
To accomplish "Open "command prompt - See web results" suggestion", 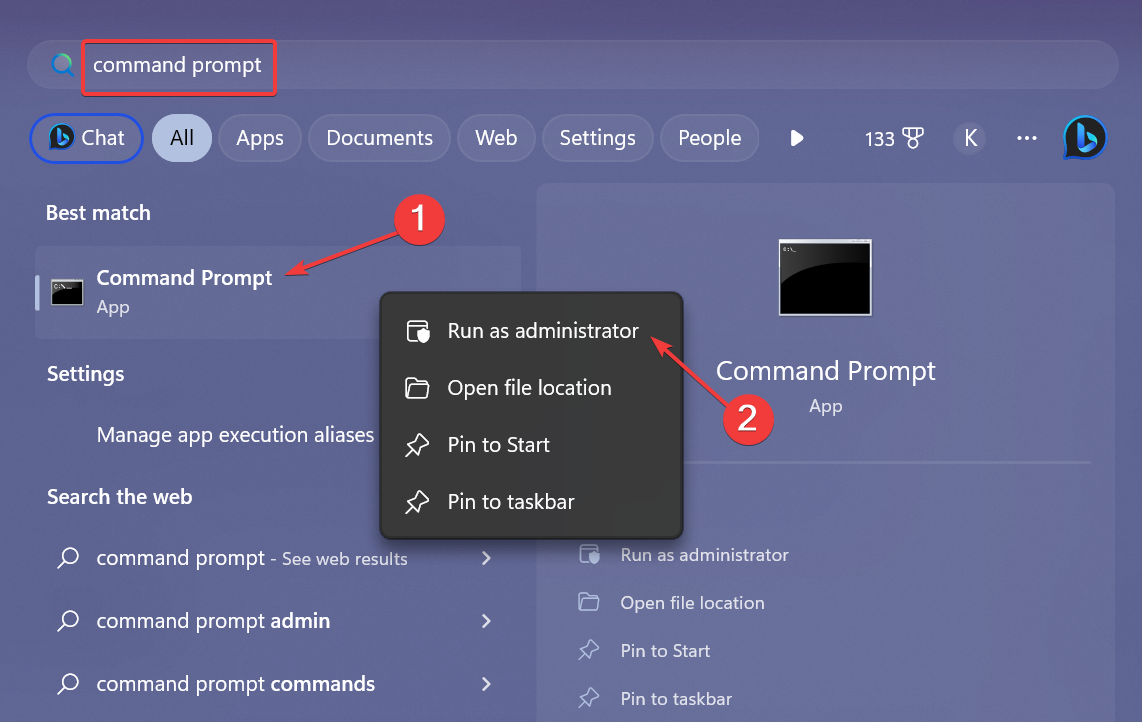I will 277,559.
